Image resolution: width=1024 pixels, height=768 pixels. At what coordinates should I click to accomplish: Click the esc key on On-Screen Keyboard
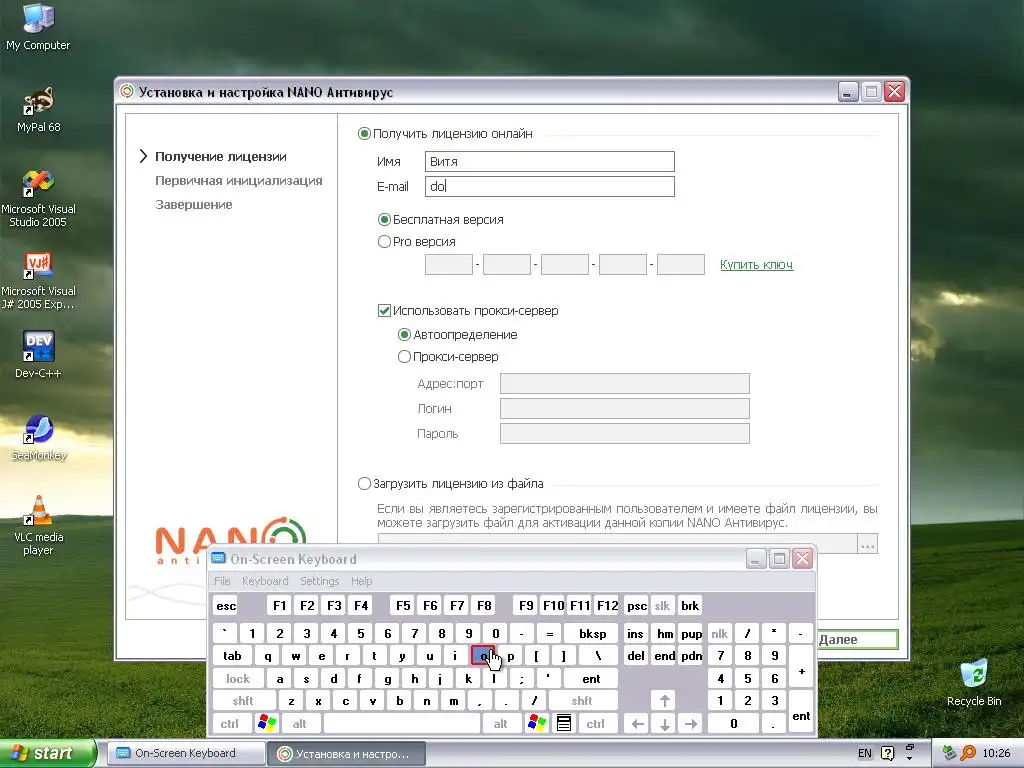[x=226, y=606]
